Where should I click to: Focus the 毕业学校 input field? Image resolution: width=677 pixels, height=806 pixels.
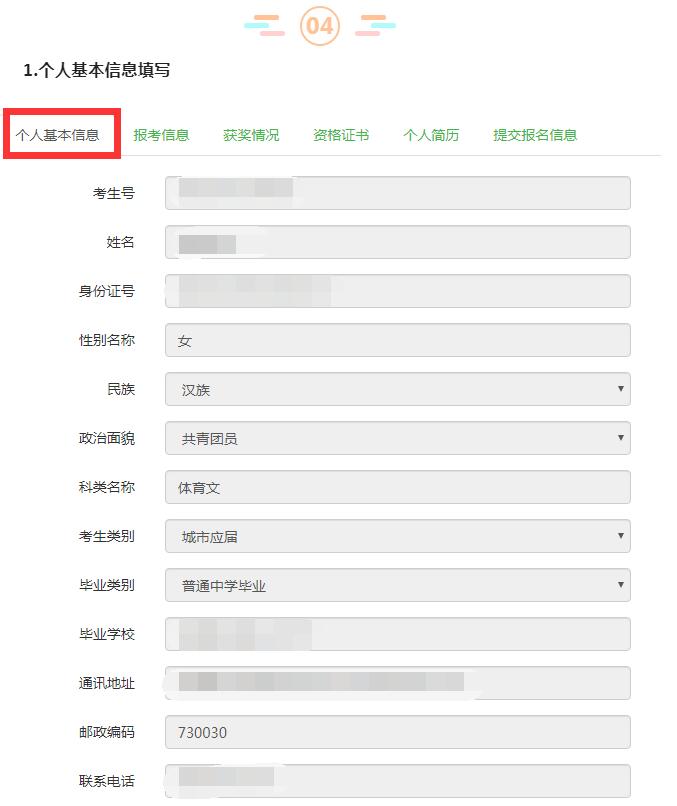(x=397, y=634)
